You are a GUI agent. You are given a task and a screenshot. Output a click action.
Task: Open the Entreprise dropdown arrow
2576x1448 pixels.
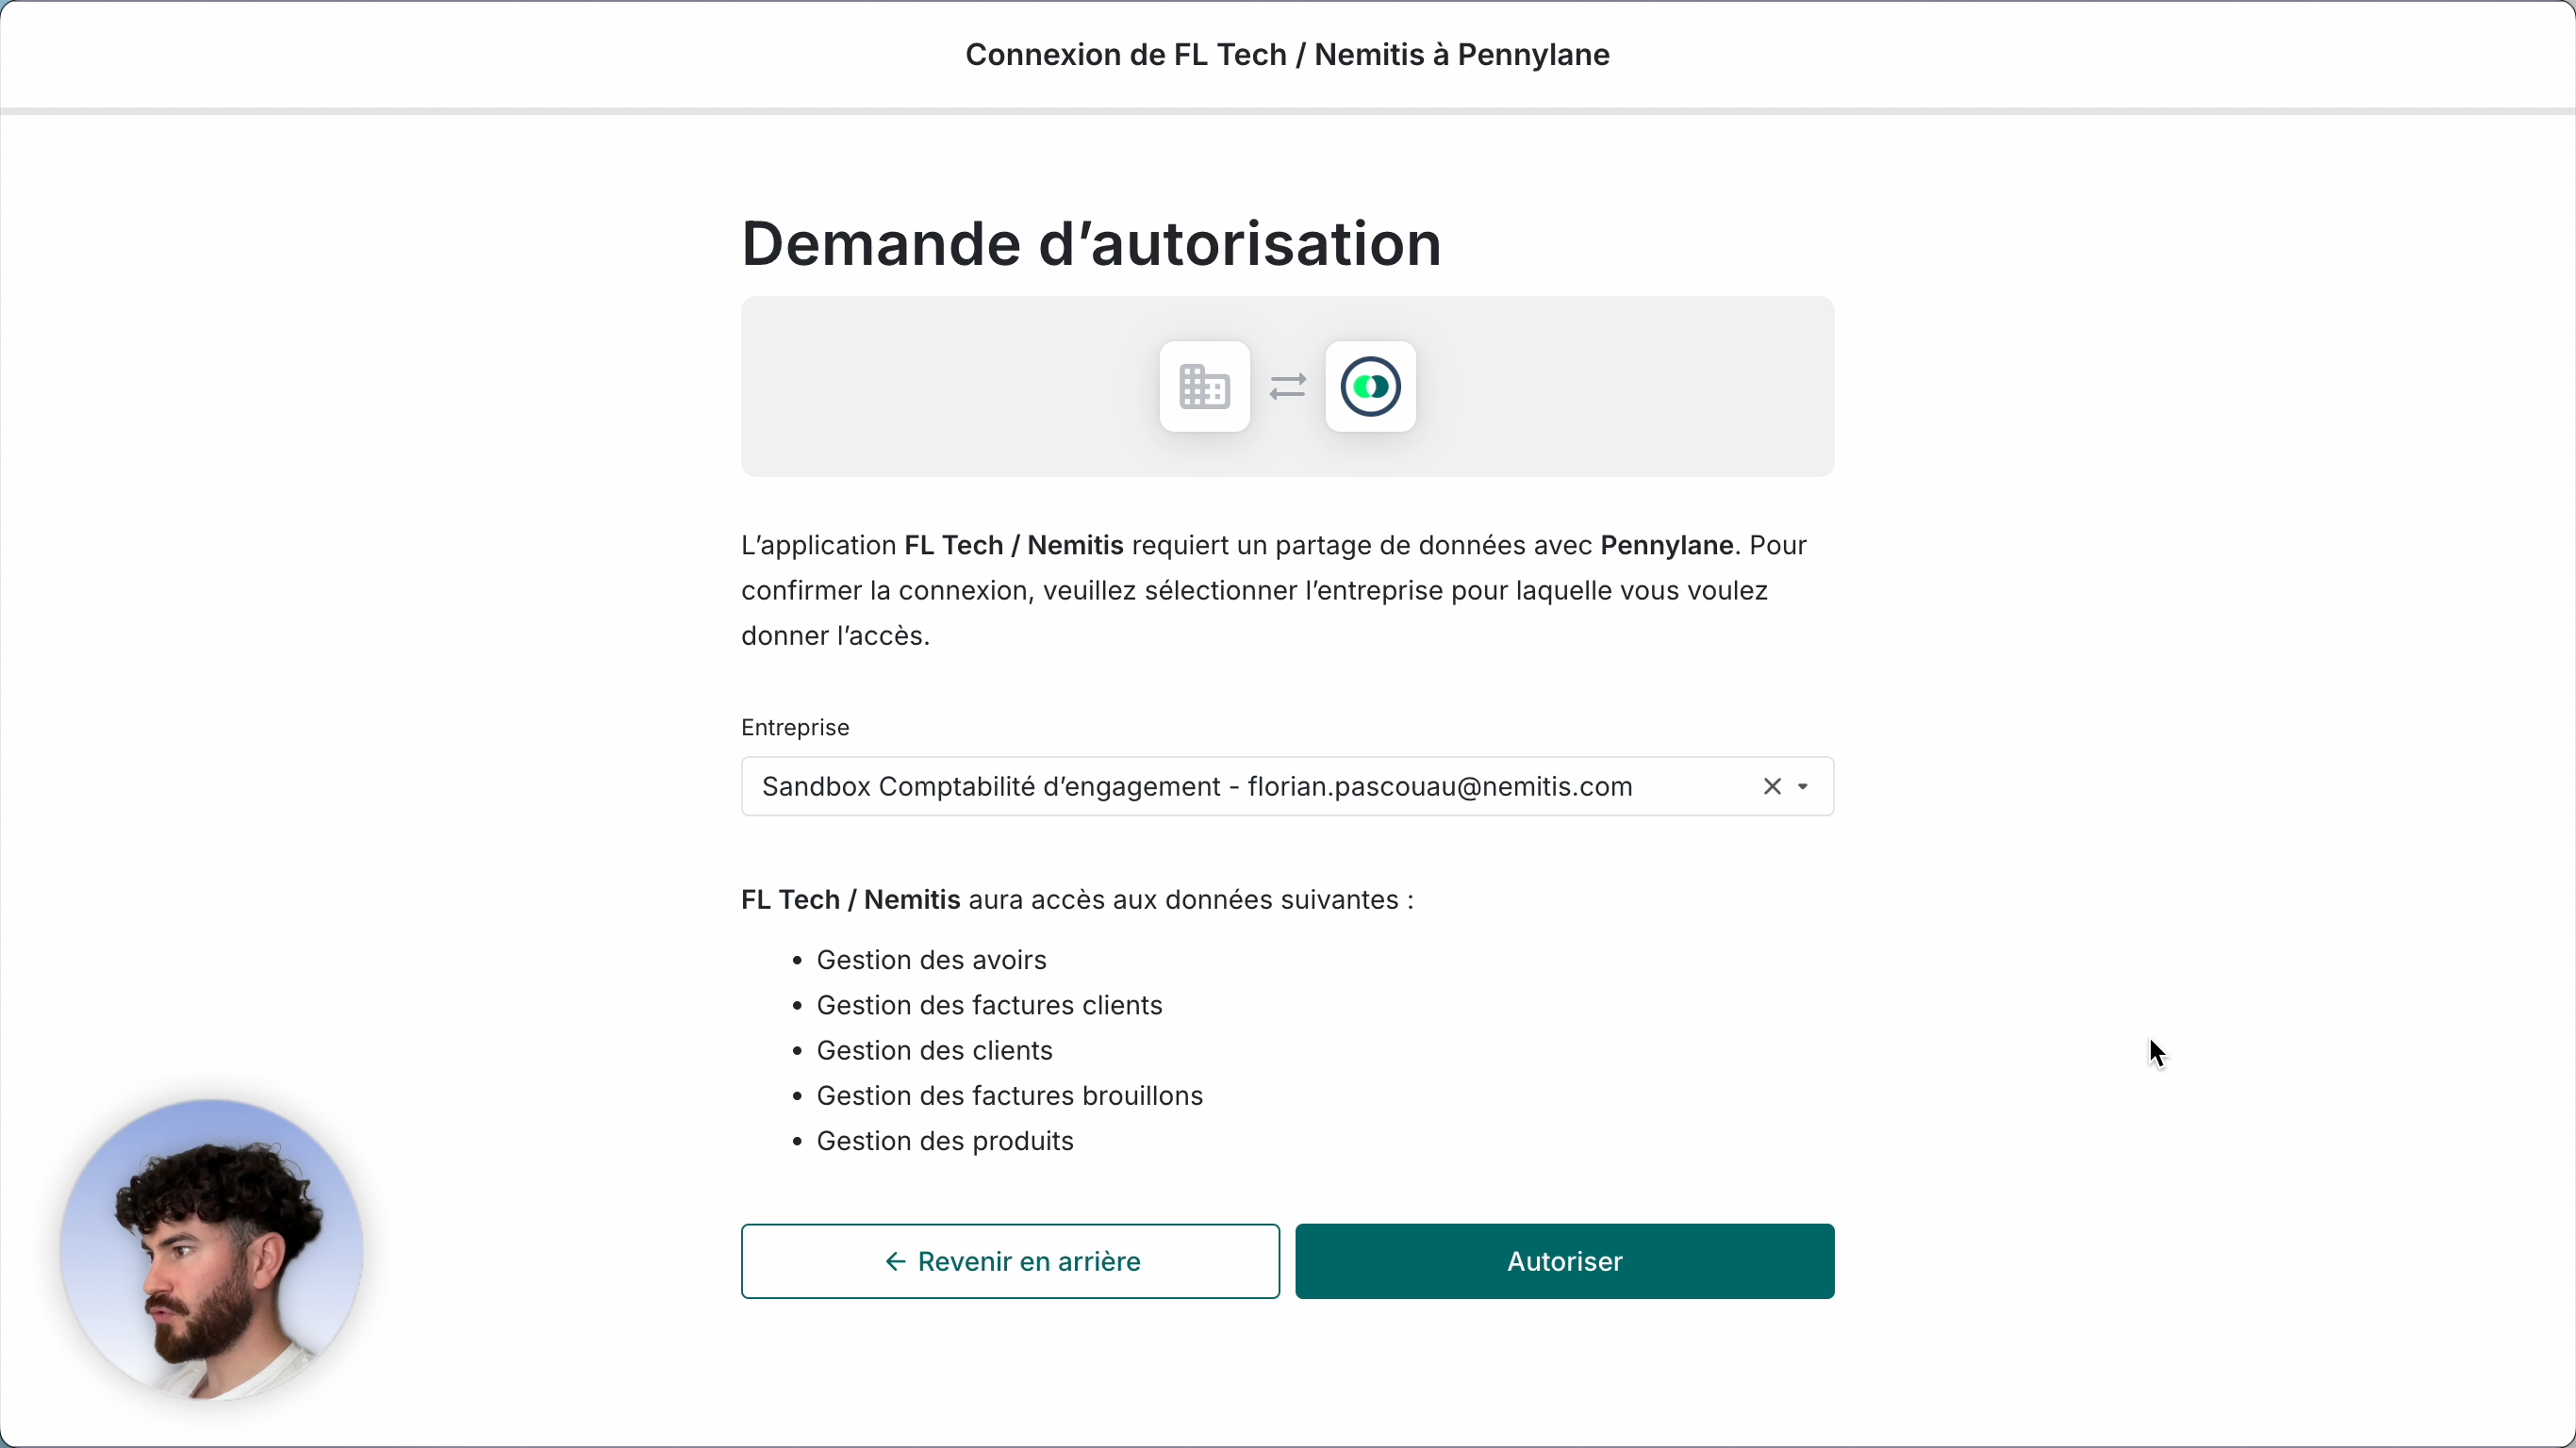click(1803, 787)
